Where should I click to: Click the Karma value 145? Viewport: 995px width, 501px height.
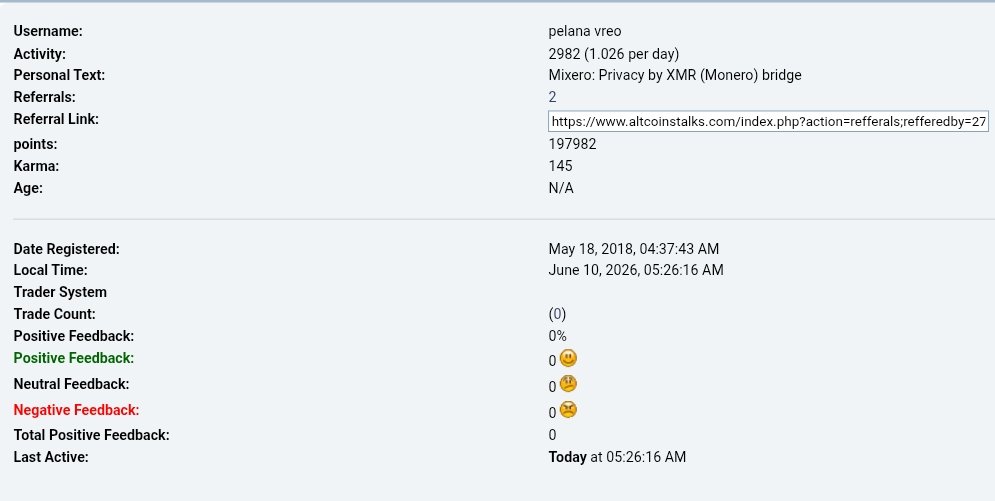click(560, 166)
